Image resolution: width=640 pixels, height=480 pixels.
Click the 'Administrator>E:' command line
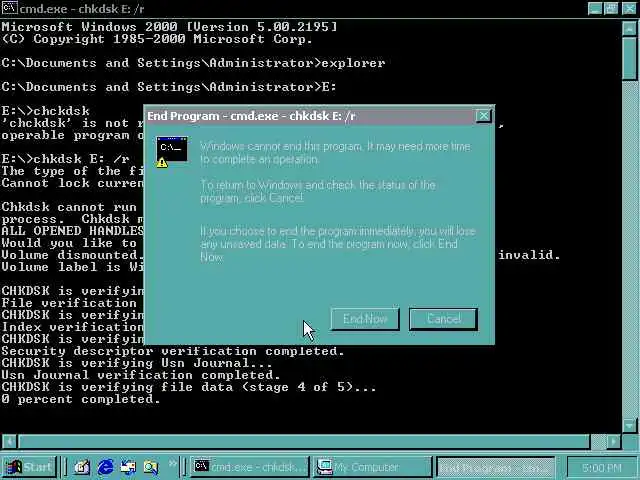[x=169, y=87]
